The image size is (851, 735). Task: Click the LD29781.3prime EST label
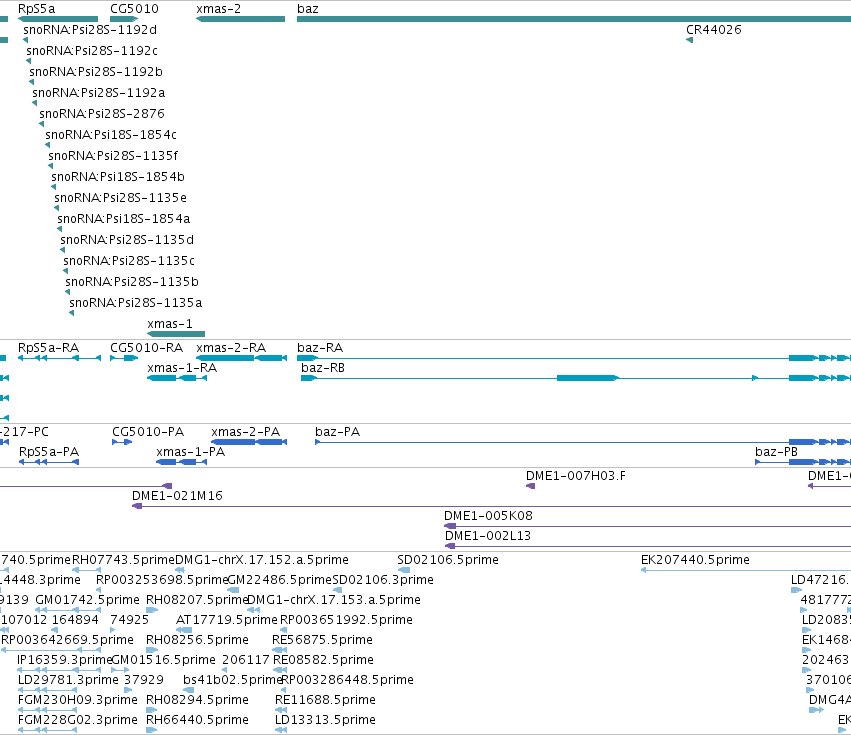tap(68, 681)
